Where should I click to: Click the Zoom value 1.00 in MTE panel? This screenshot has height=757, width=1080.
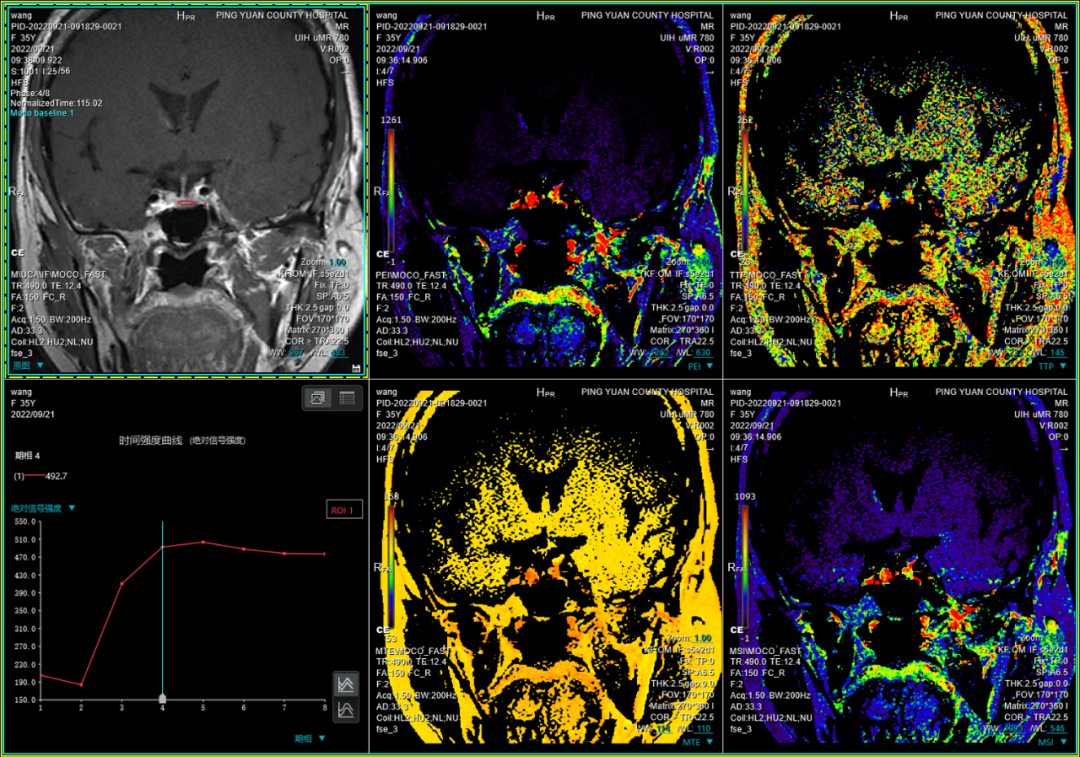click(x=703, y=639)
